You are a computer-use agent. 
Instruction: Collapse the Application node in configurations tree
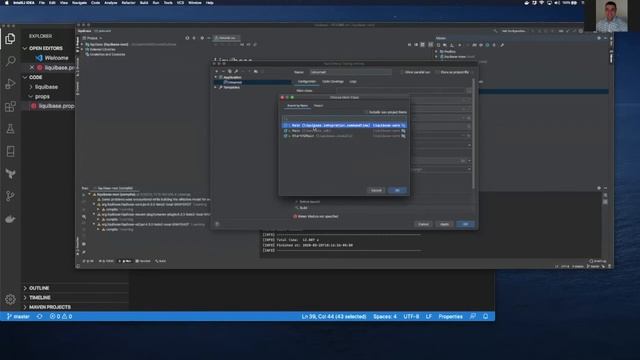216,77
